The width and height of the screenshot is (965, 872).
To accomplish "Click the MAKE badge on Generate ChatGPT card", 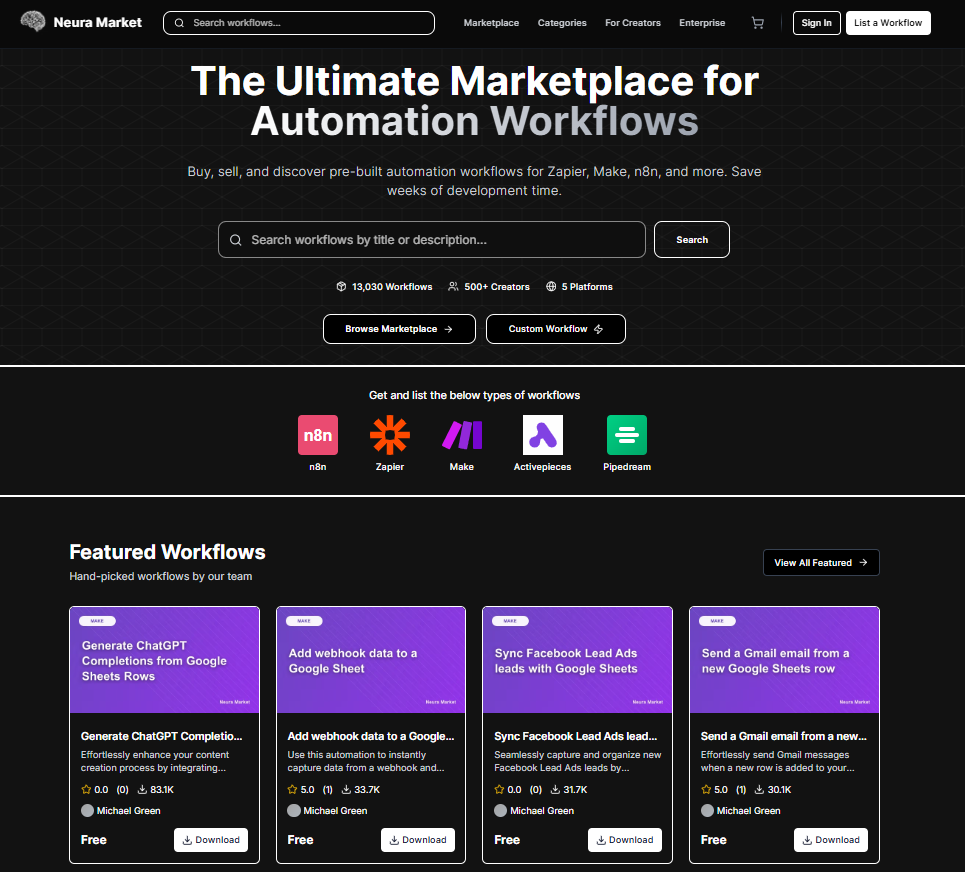I will (97, 621).
